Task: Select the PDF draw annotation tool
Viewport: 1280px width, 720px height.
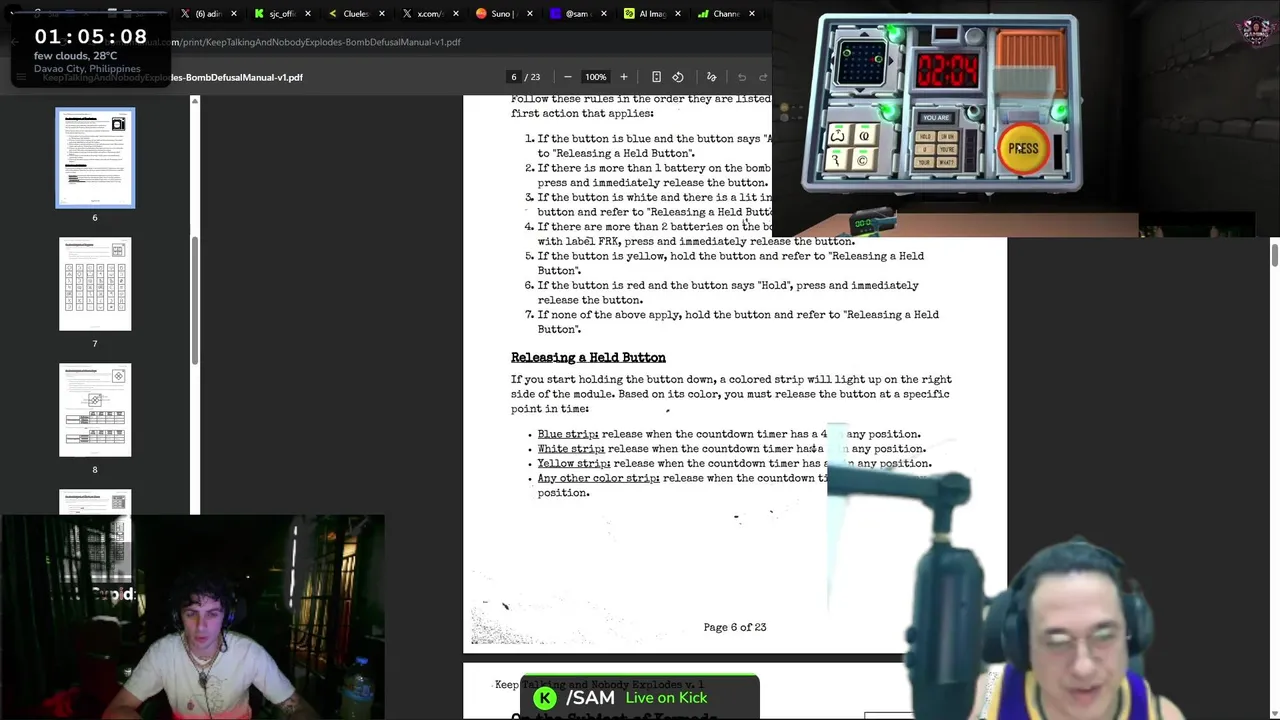Action: coord(711,77)
